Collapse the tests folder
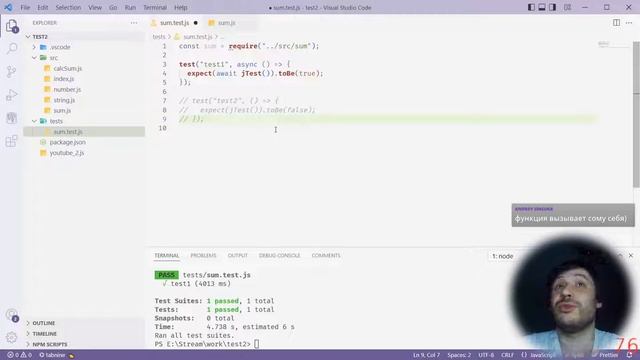 [x=84, y=121]
